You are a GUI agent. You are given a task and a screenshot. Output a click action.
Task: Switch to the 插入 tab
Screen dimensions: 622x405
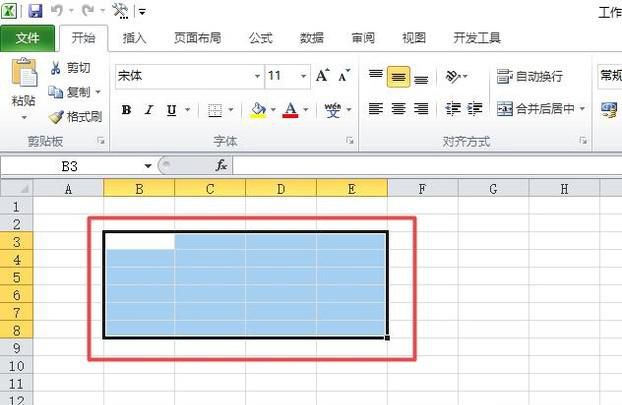tap(134, 38)
